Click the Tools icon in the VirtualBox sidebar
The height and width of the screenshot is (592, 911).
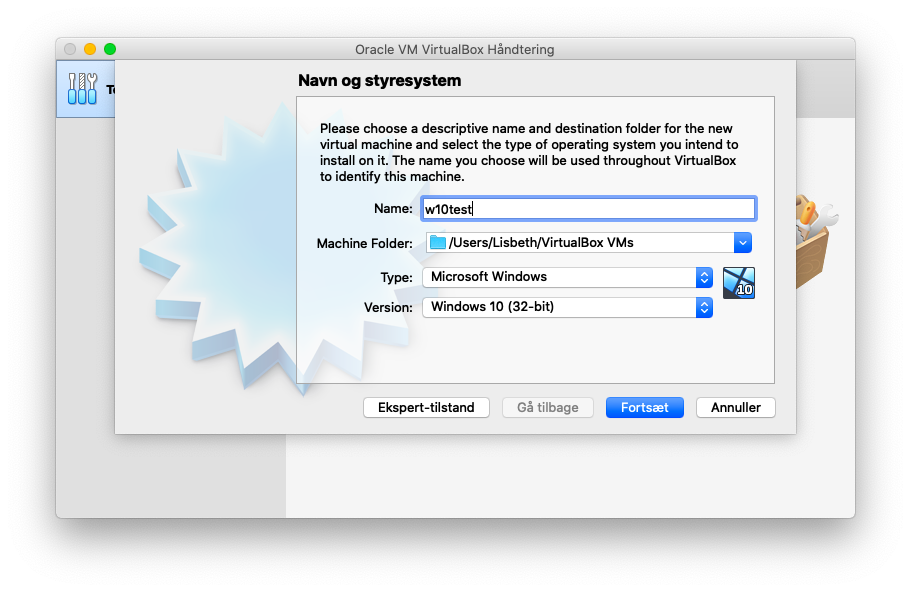pos(83,89)
